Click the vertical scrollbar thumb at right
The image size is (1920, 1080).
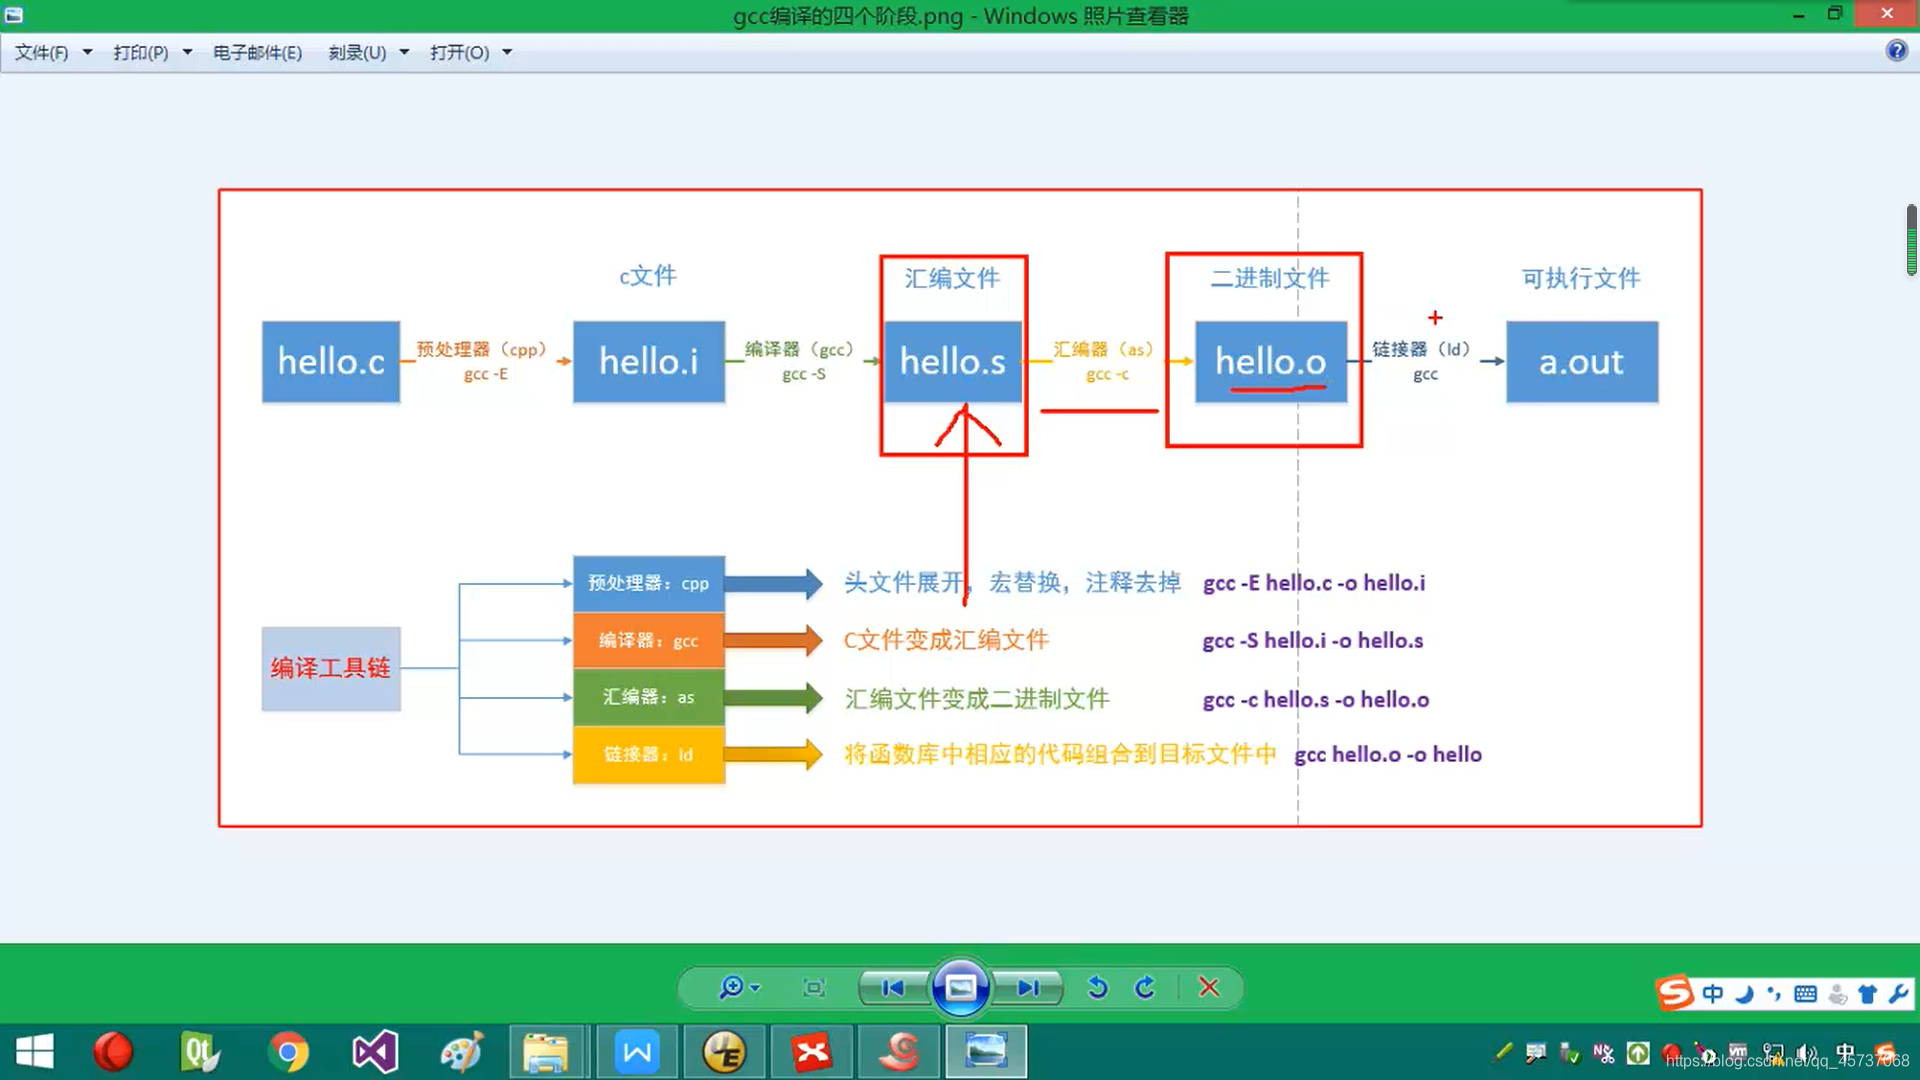point(1911,240)
